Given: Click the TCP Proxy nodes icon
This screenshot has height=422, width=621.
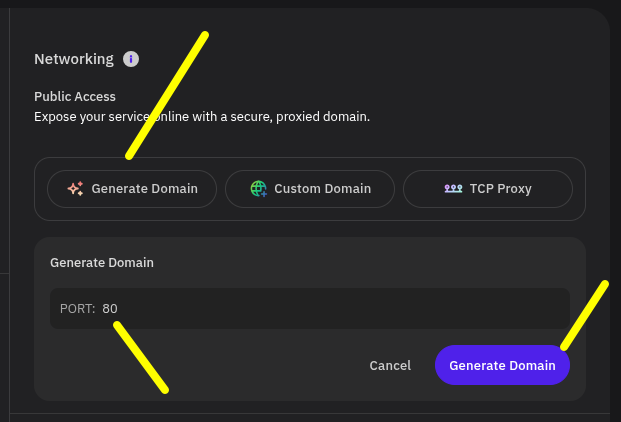Looking at the screenshot, I should pos(453,189).
